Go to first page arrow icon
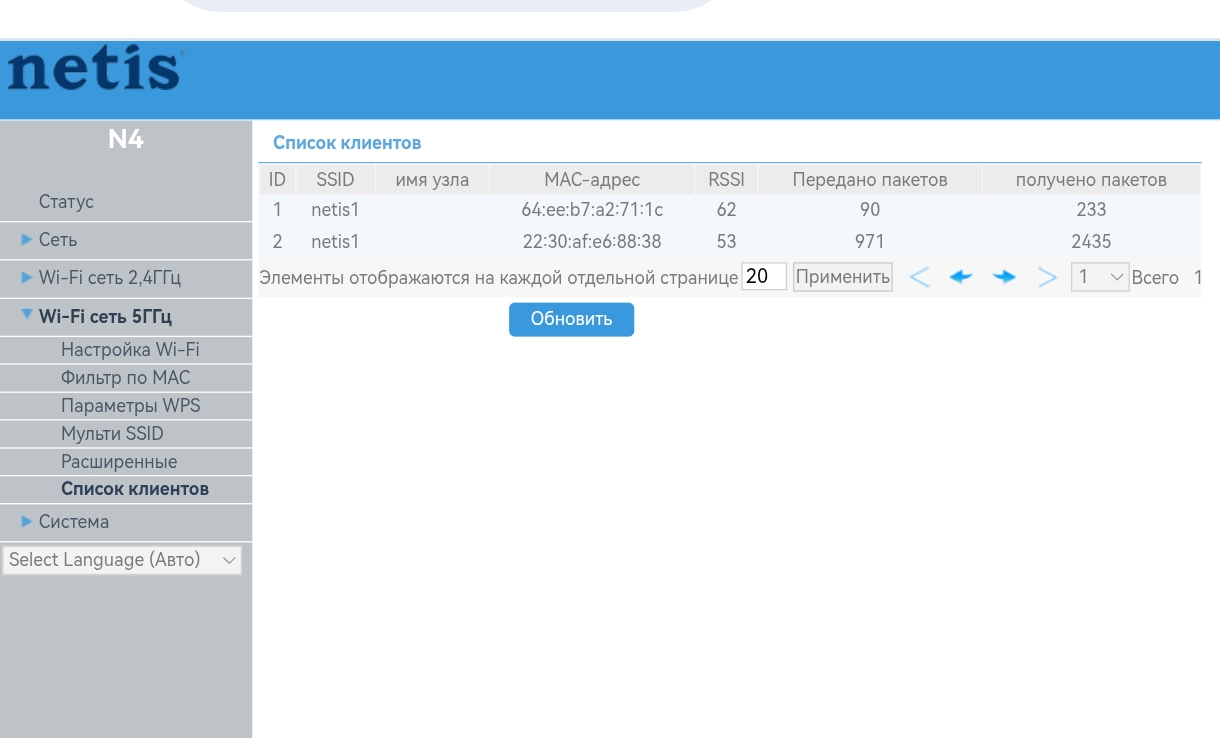The width and height of the screenshot is (1220, 738). point(919,277)
